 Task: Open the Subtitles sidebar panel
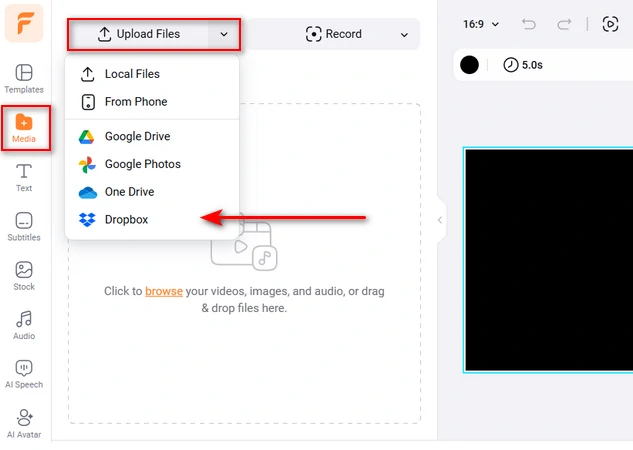pos(24,227)
